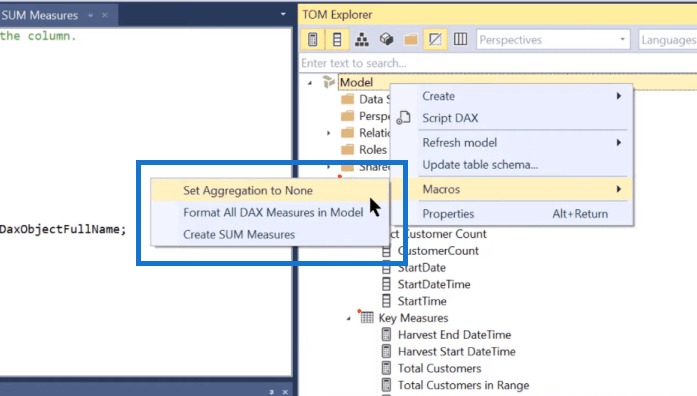Run the Create SUM Measures macro
The height and width of the screenshot is (396, 697).
click(x=270, y=234)
